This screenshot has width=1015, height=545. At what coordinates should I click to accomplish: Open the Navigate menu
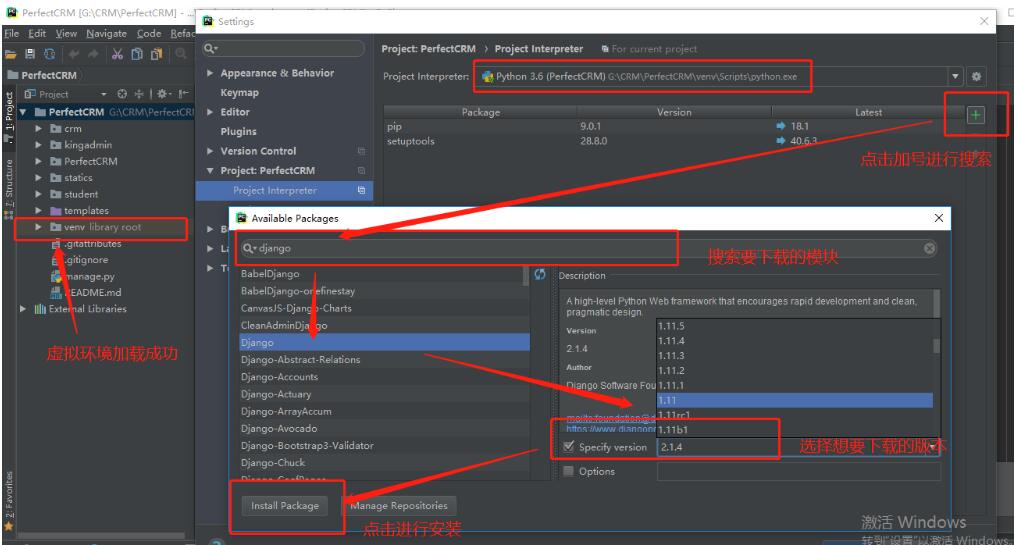tap(106, 33)
